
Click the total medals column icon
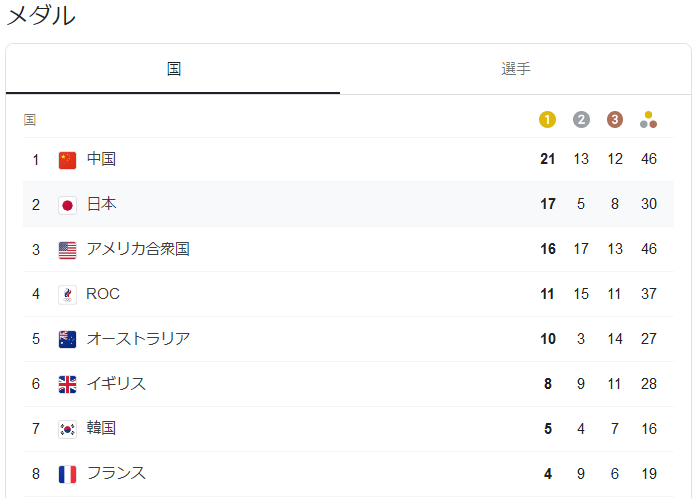coord(648,120)
